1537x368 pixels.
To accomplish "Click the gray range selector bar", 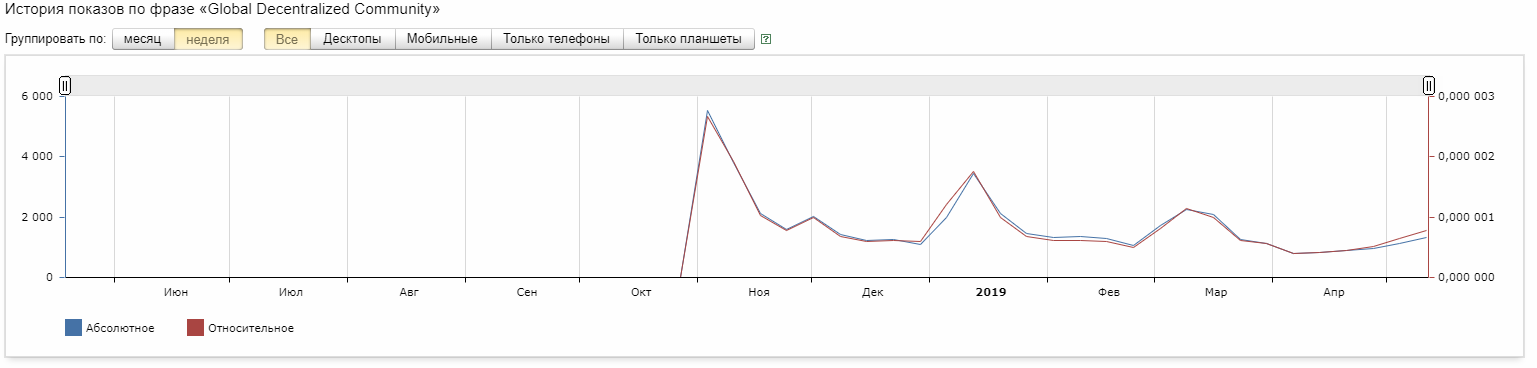I will (747, 86).
